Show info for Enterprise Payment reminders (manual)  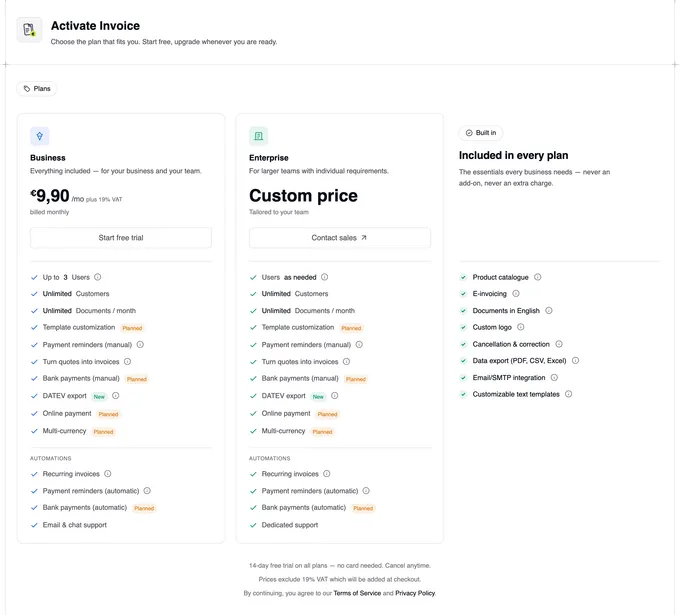pos(359,344)
